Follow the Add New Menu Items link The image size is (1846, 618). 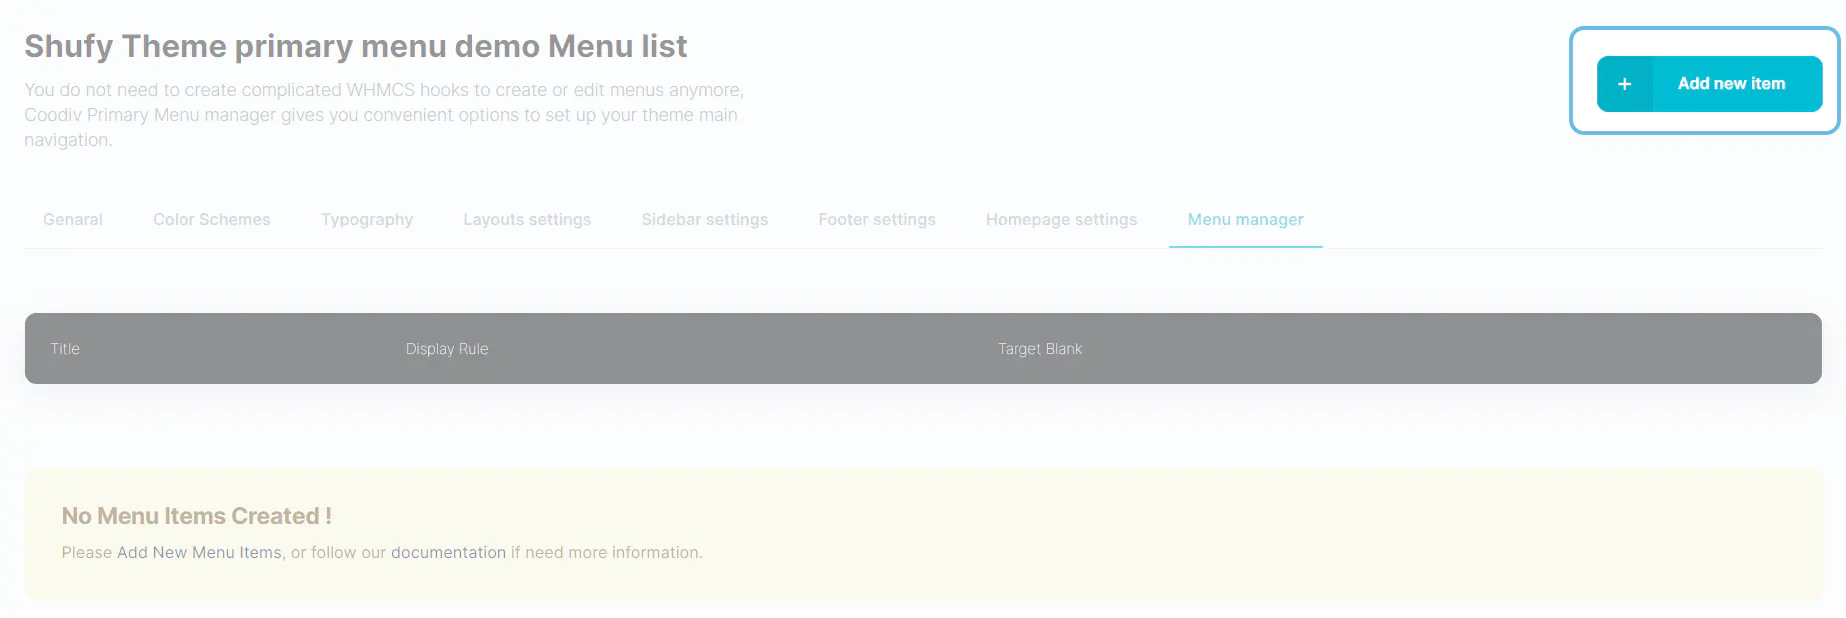click(199, 553)
